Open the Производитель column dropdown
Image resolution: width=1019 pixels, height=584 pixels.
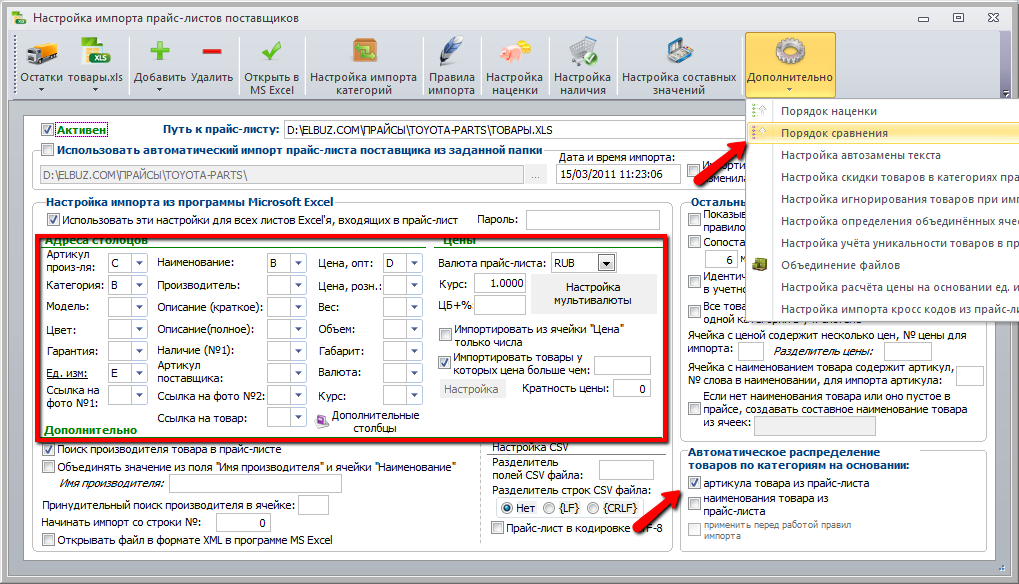(298, 285)
